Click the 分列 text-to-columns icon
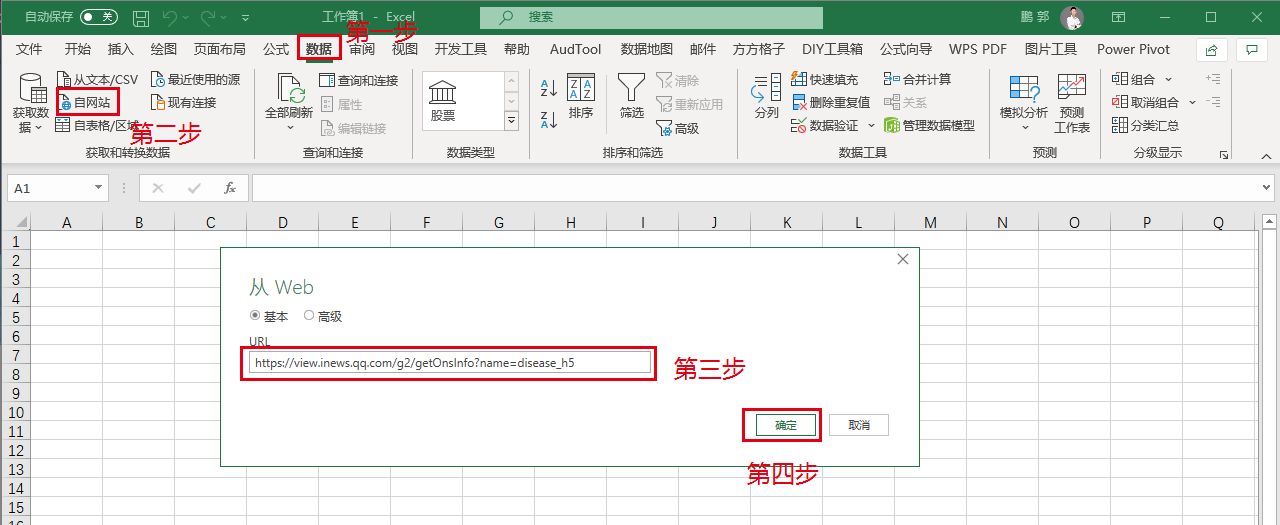 (766, 88)
